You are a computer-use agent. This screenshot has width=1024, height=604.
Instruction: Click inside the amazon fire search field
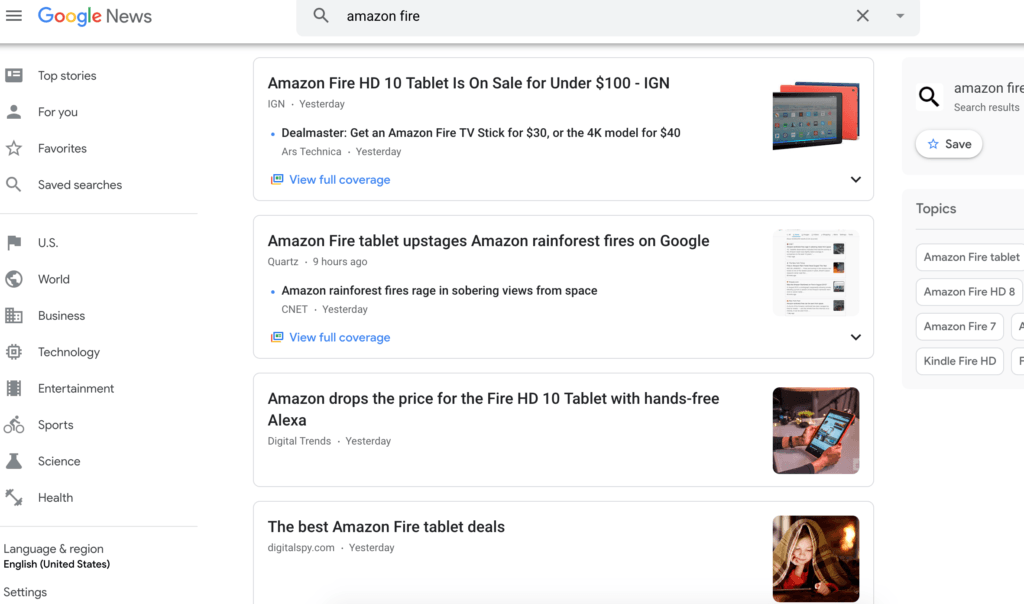[590, 16]
